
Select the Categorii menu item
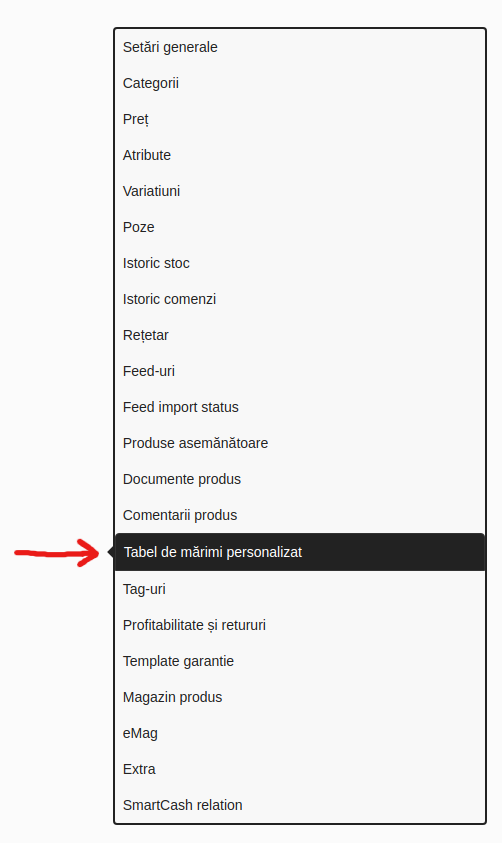point(299,83)
